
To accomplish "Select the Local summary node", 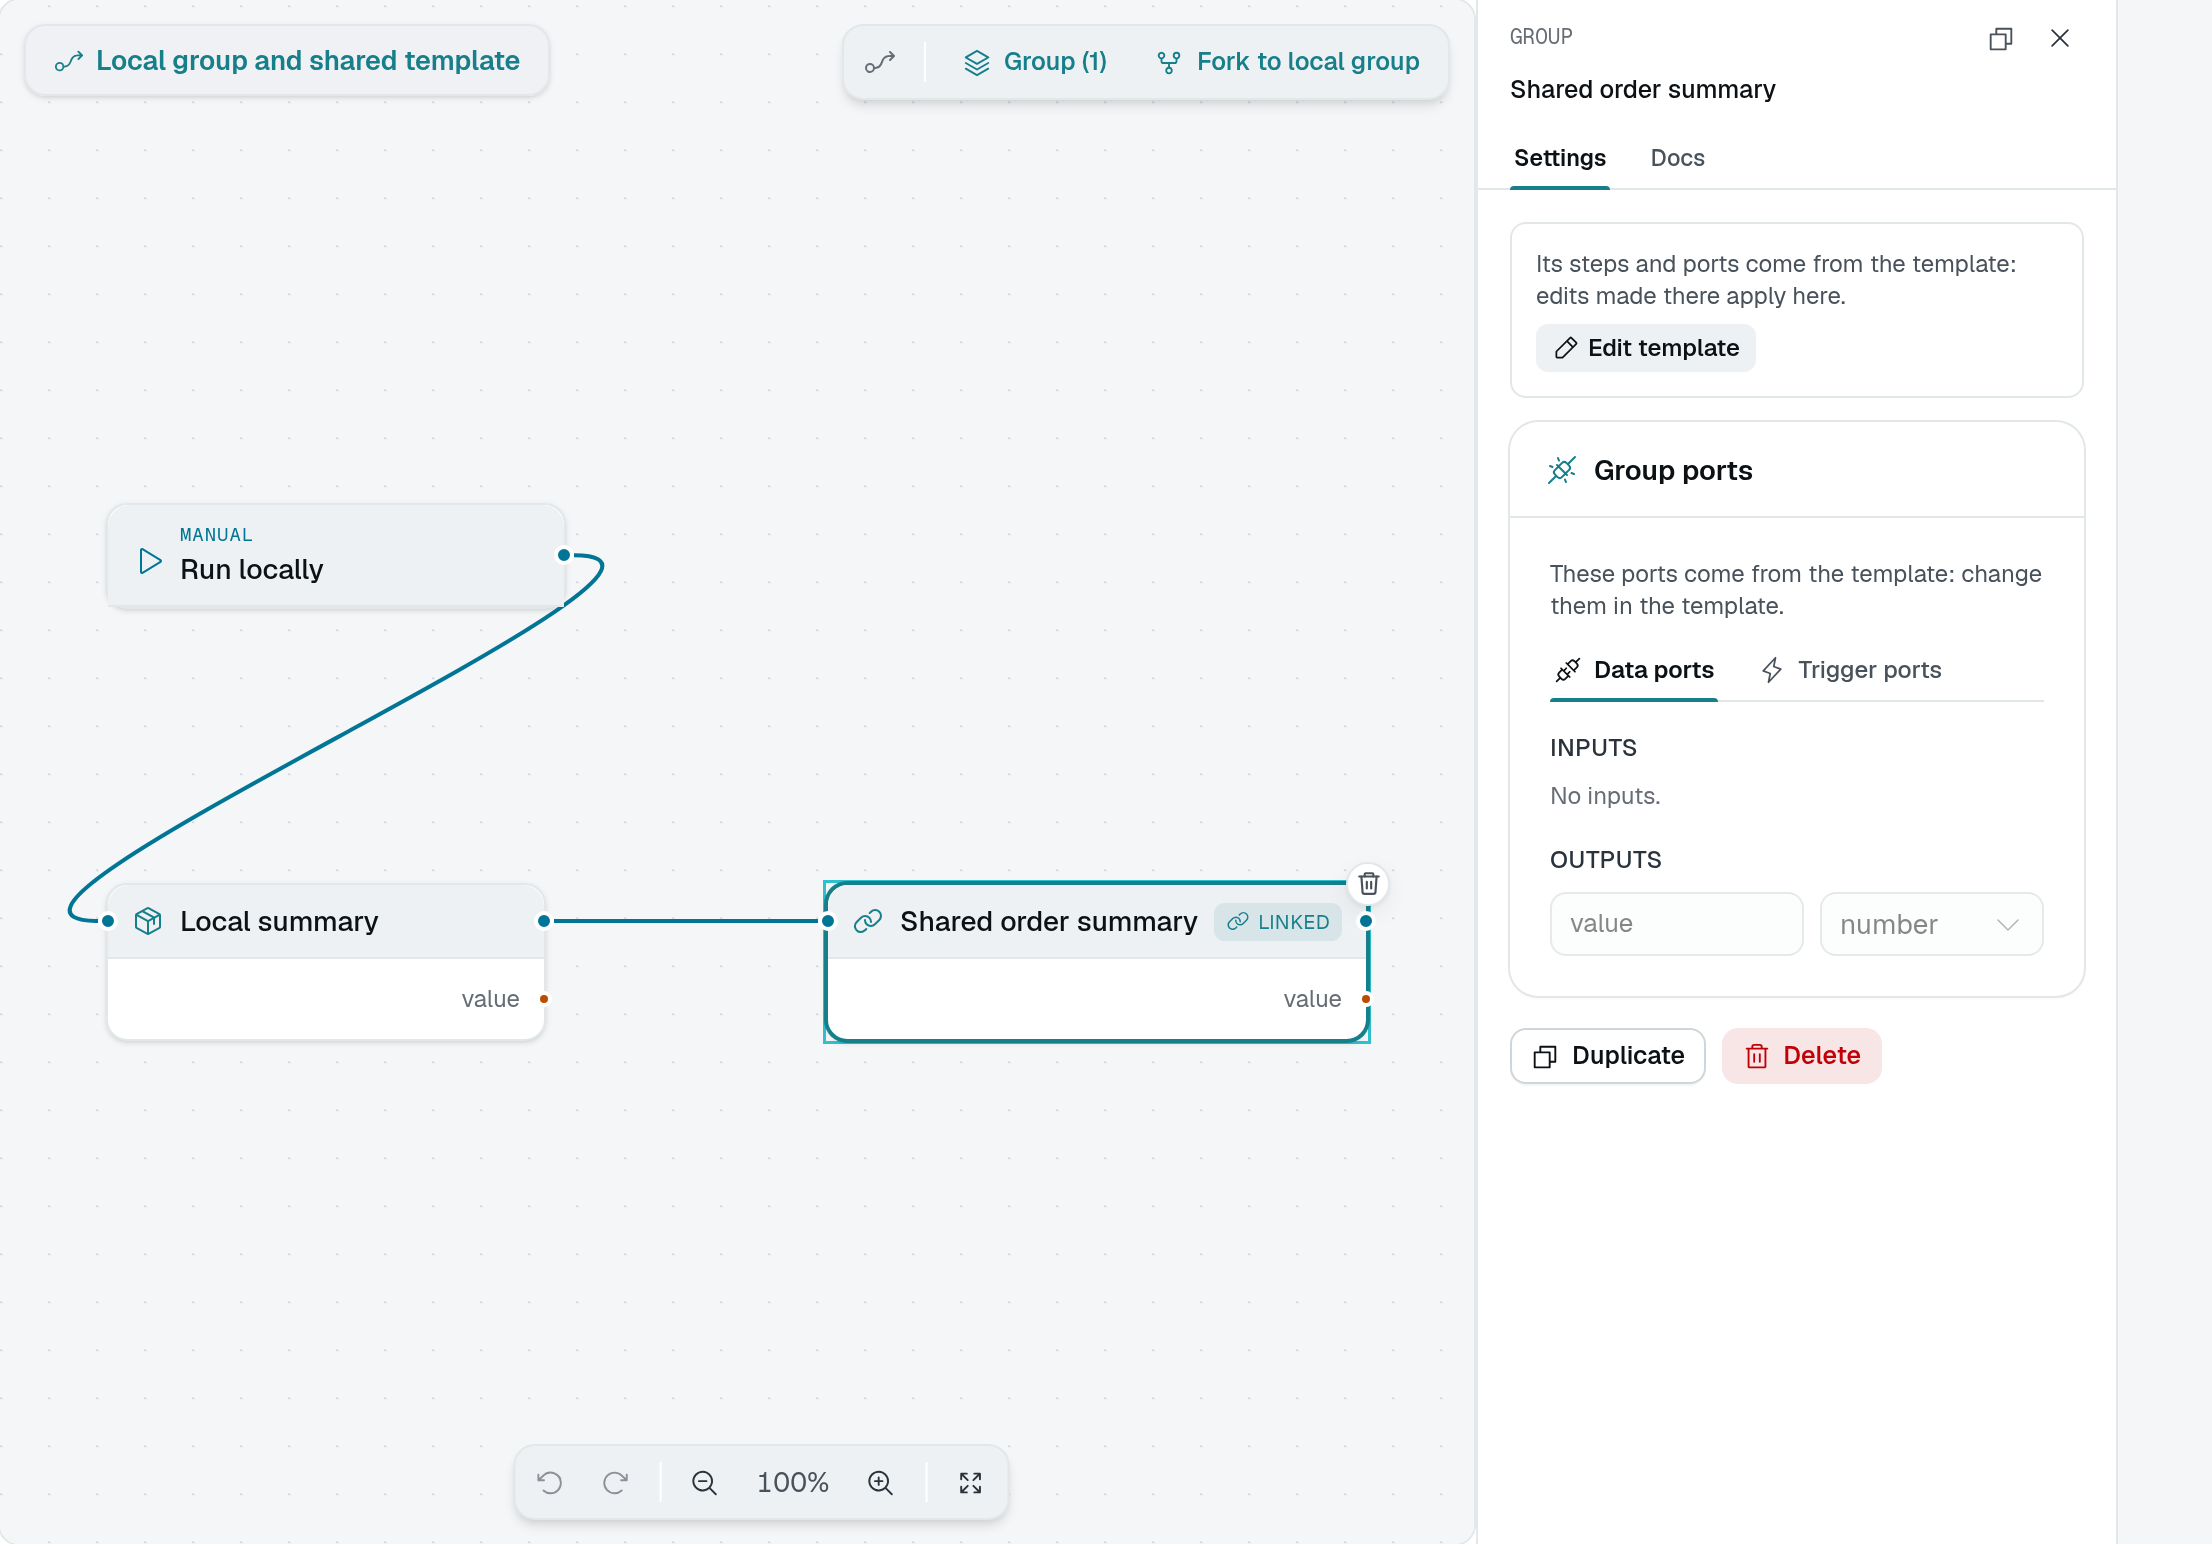I will (326, 961).
